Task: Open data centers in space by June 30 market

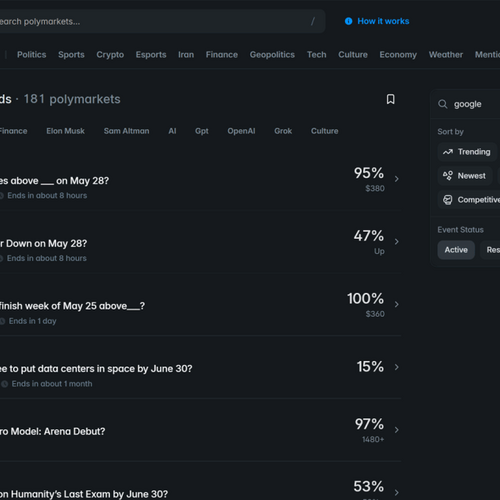Action: [x=96, y=369]
